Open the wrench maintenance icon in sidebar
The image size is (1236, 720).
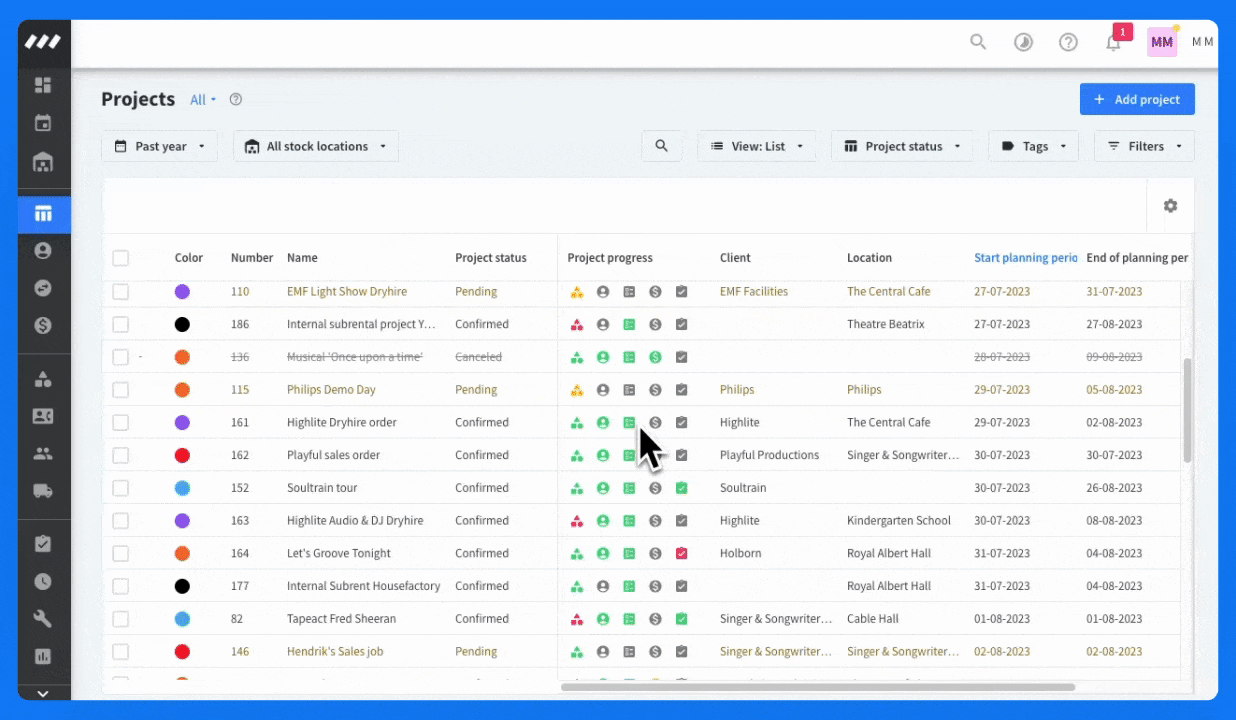point(43,619)
